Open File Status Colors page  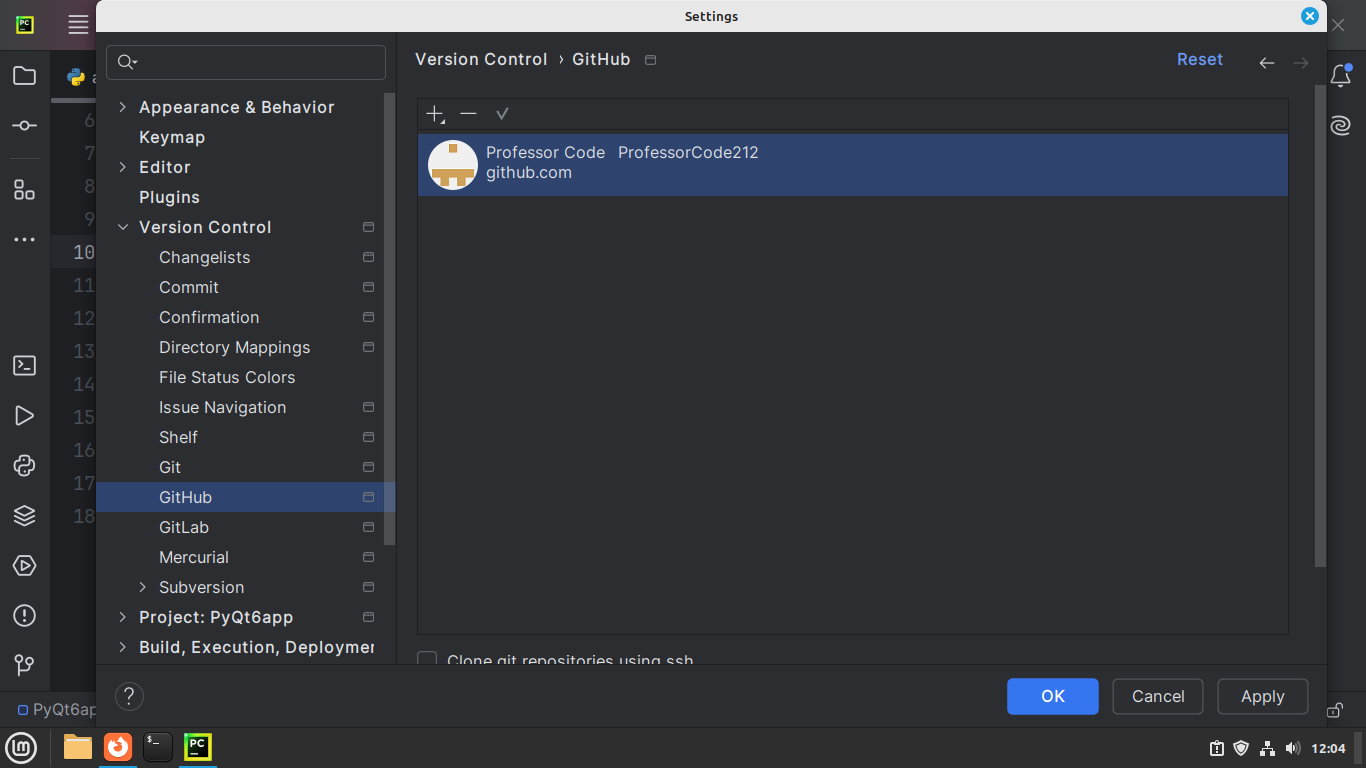[227, 377]
